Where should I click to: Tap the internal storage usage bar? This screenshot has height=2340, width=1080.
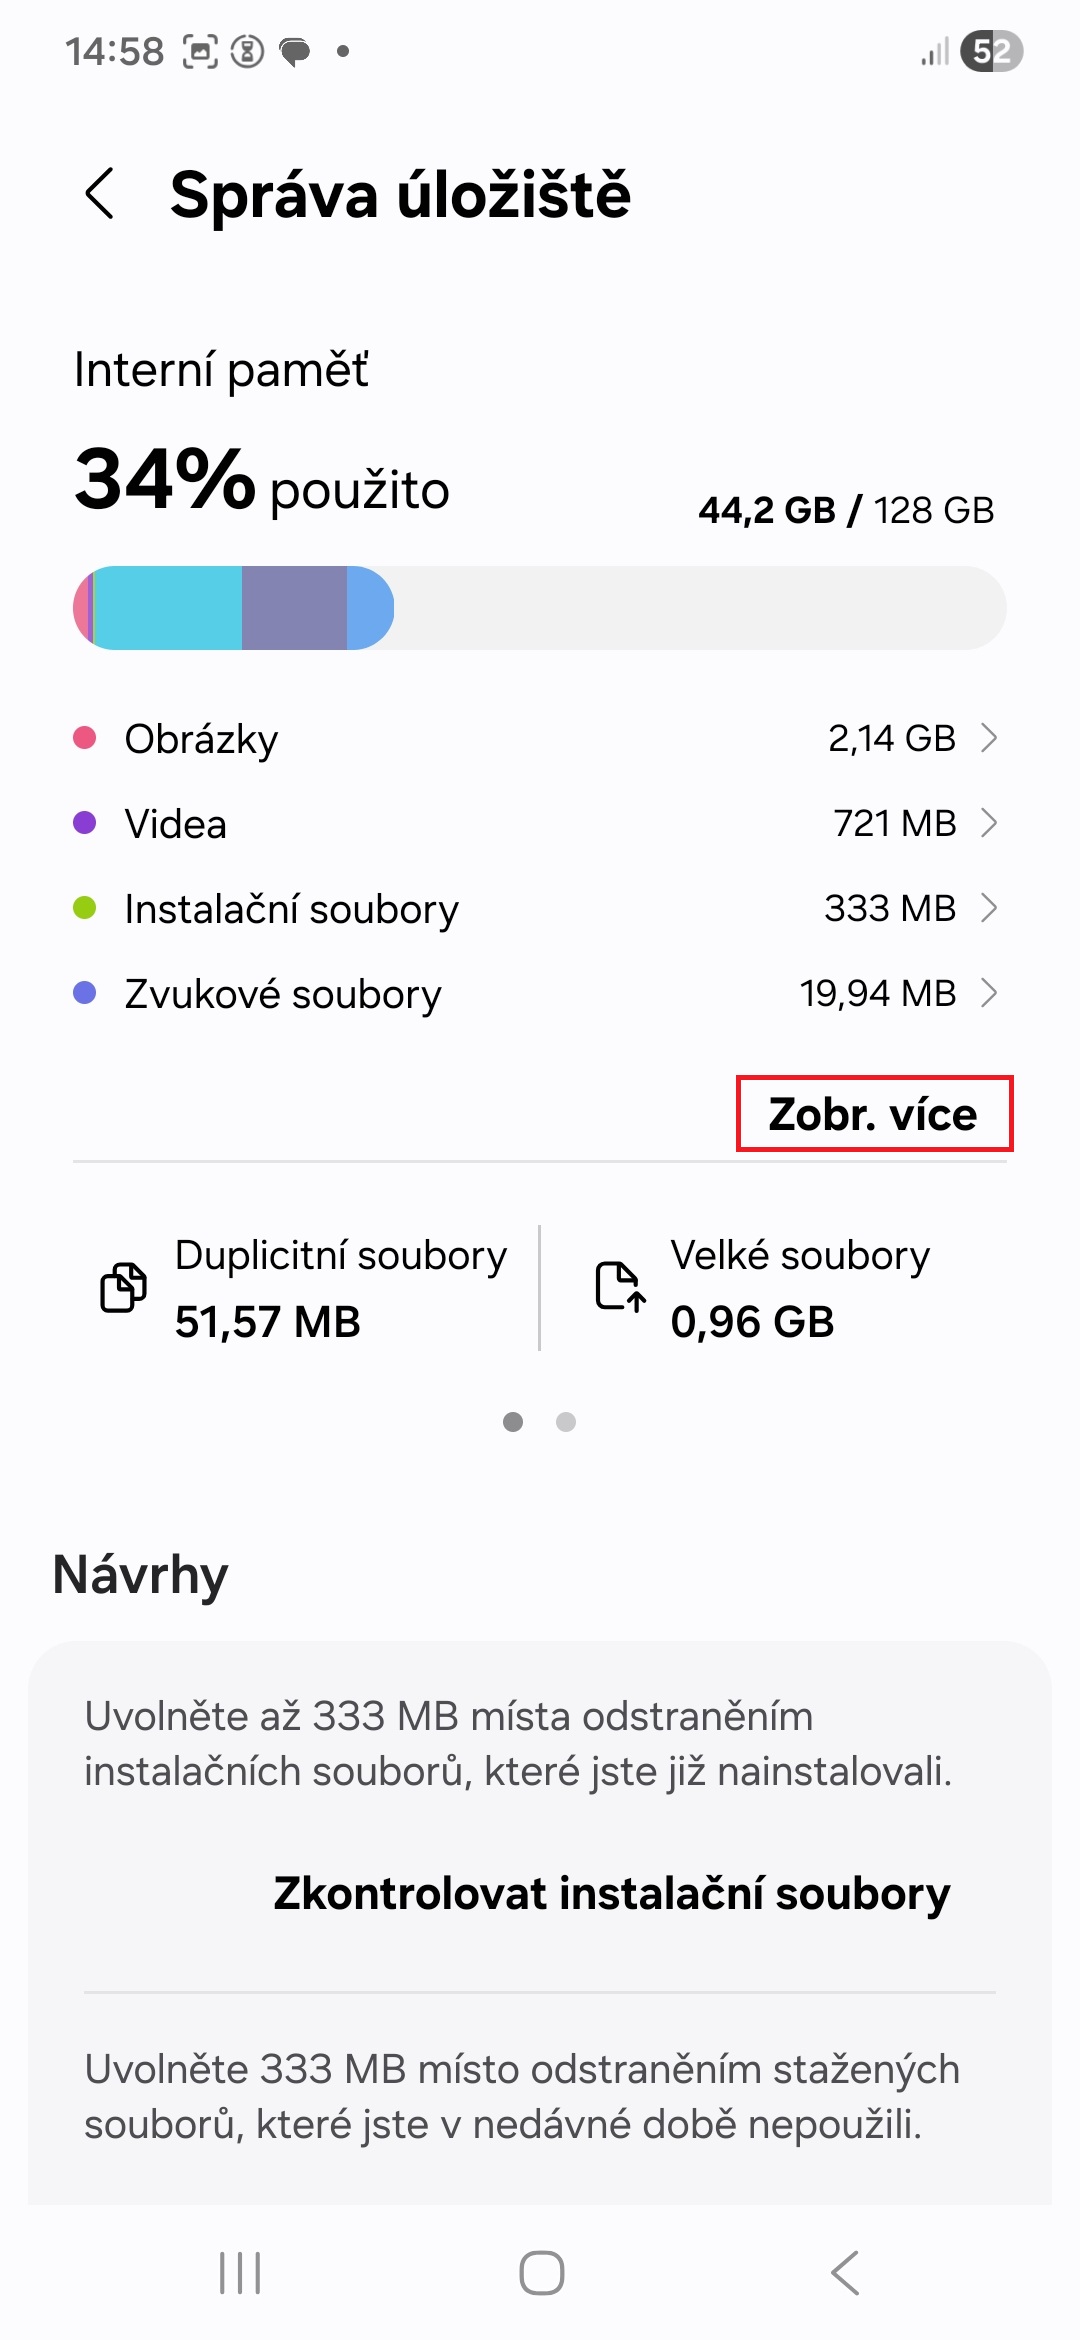click(x=540, y=606)
